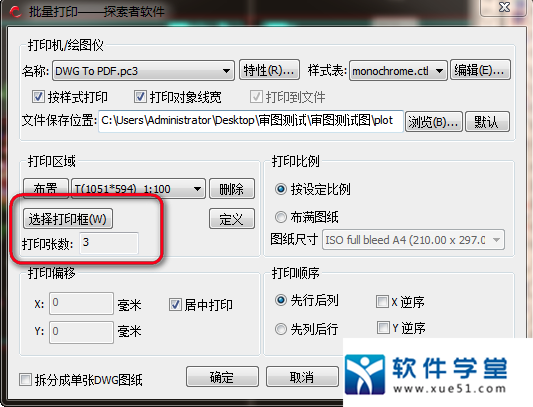Select 先列后行 print order

pyautogui.click(x=281, y=329)
